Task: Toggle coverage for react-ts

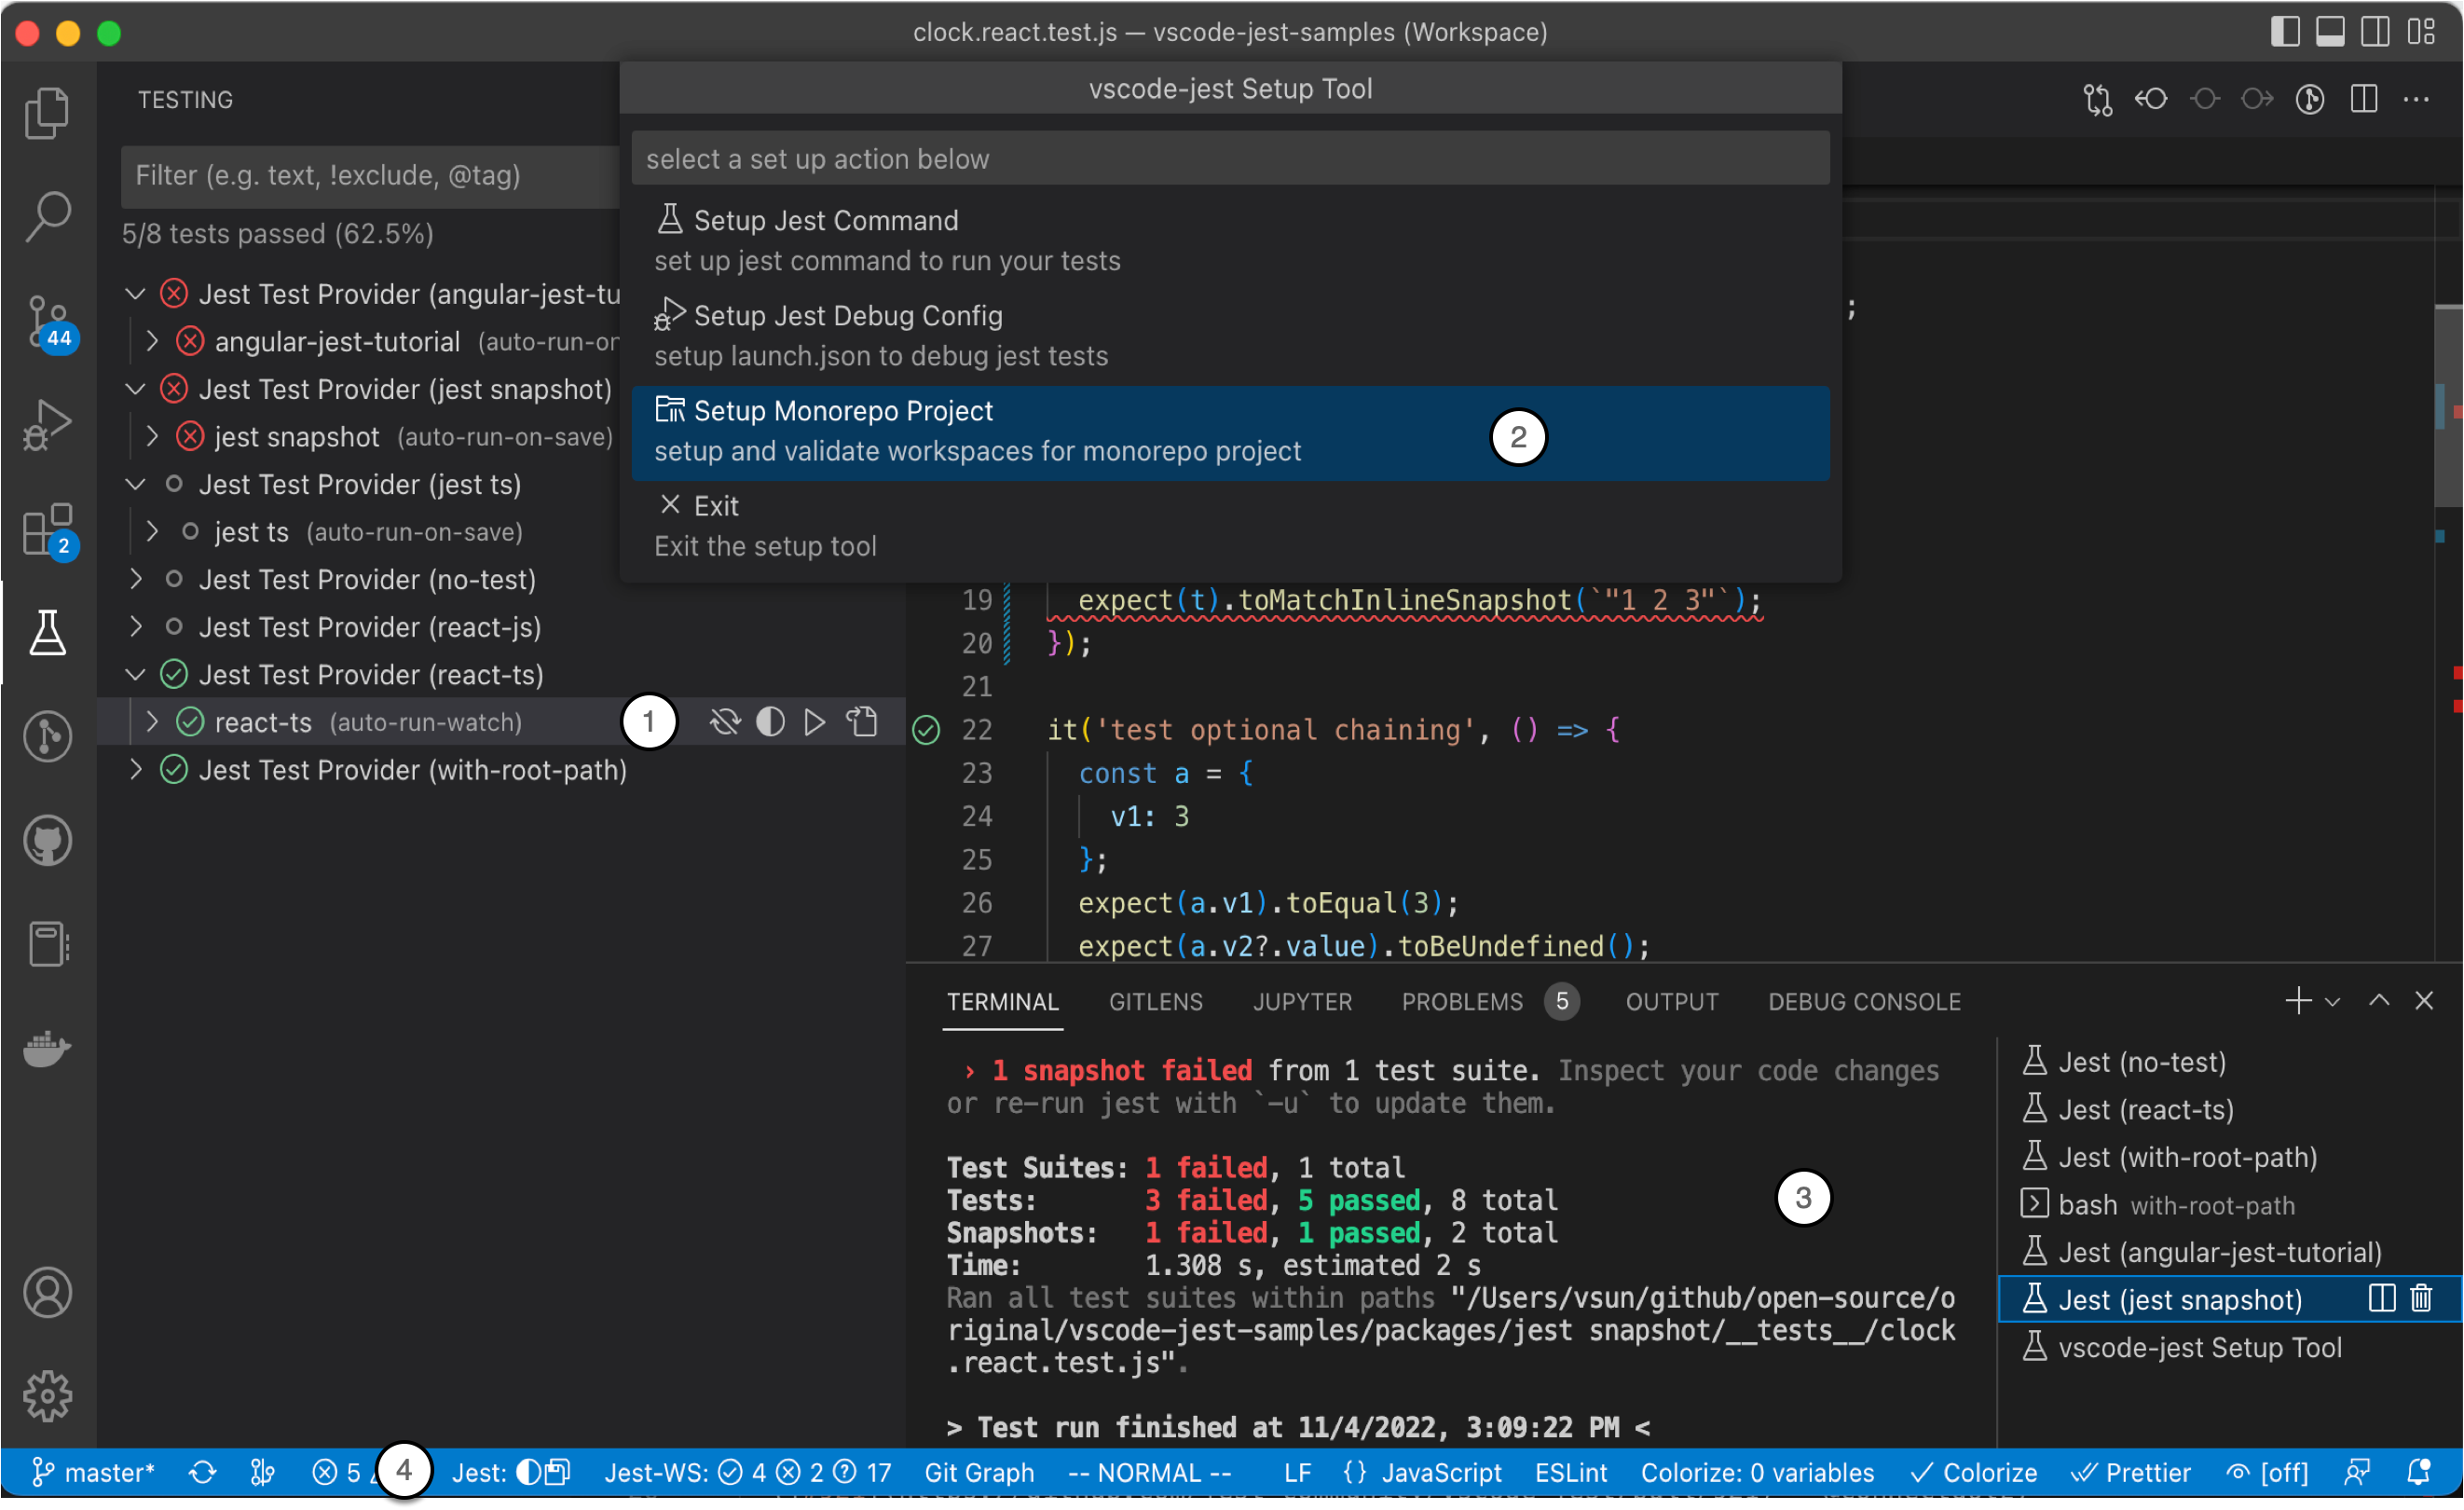Action: click(x=770, y=722)
